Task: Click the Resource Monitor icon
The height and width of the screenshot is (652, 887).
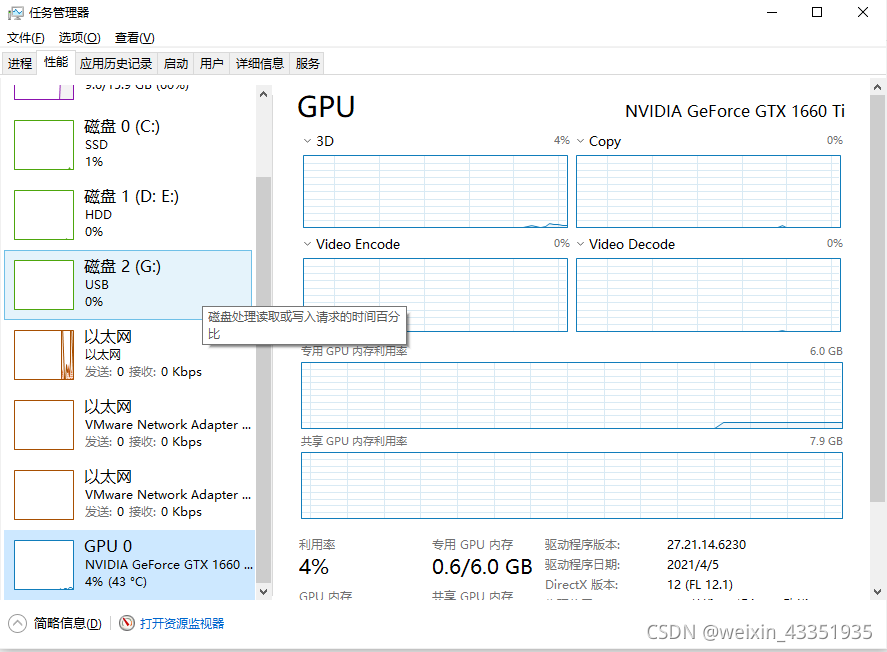Action: (127, 623)
